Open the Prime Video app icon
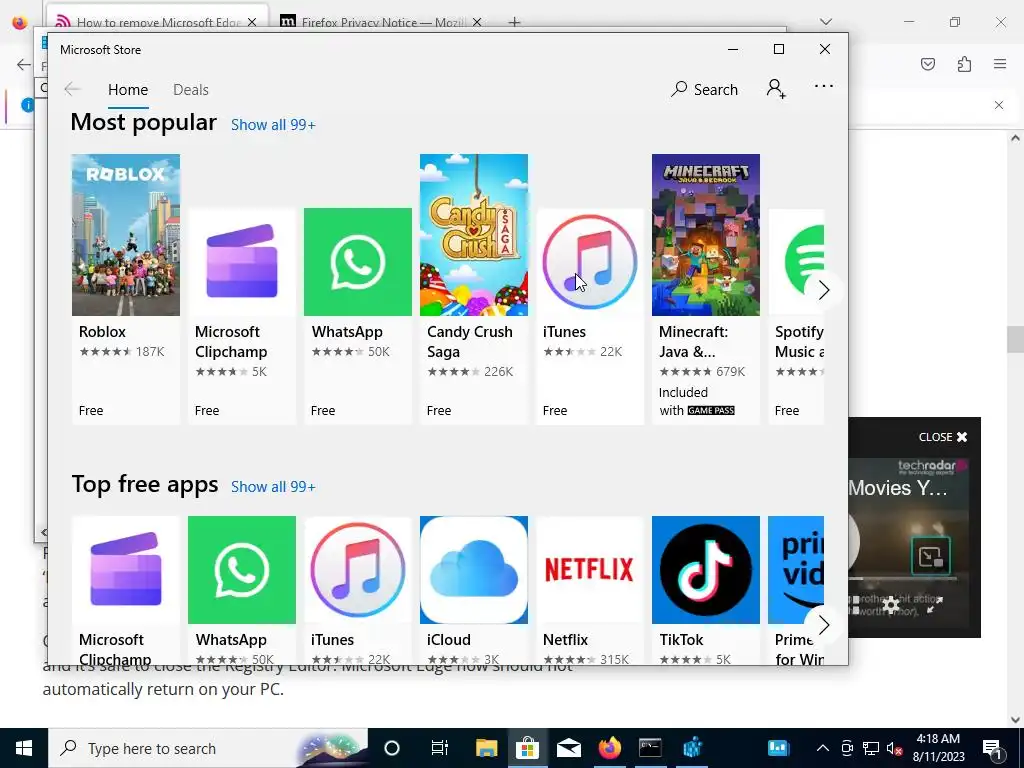Image resolution: width=1024 pixels, height=768 pixels. click(x=796, y=570)
